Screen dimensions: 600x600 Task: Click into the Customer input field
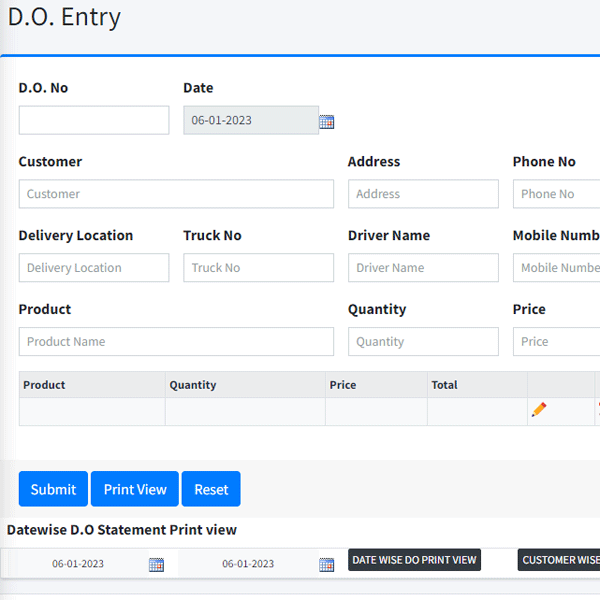tap(176, 194)
